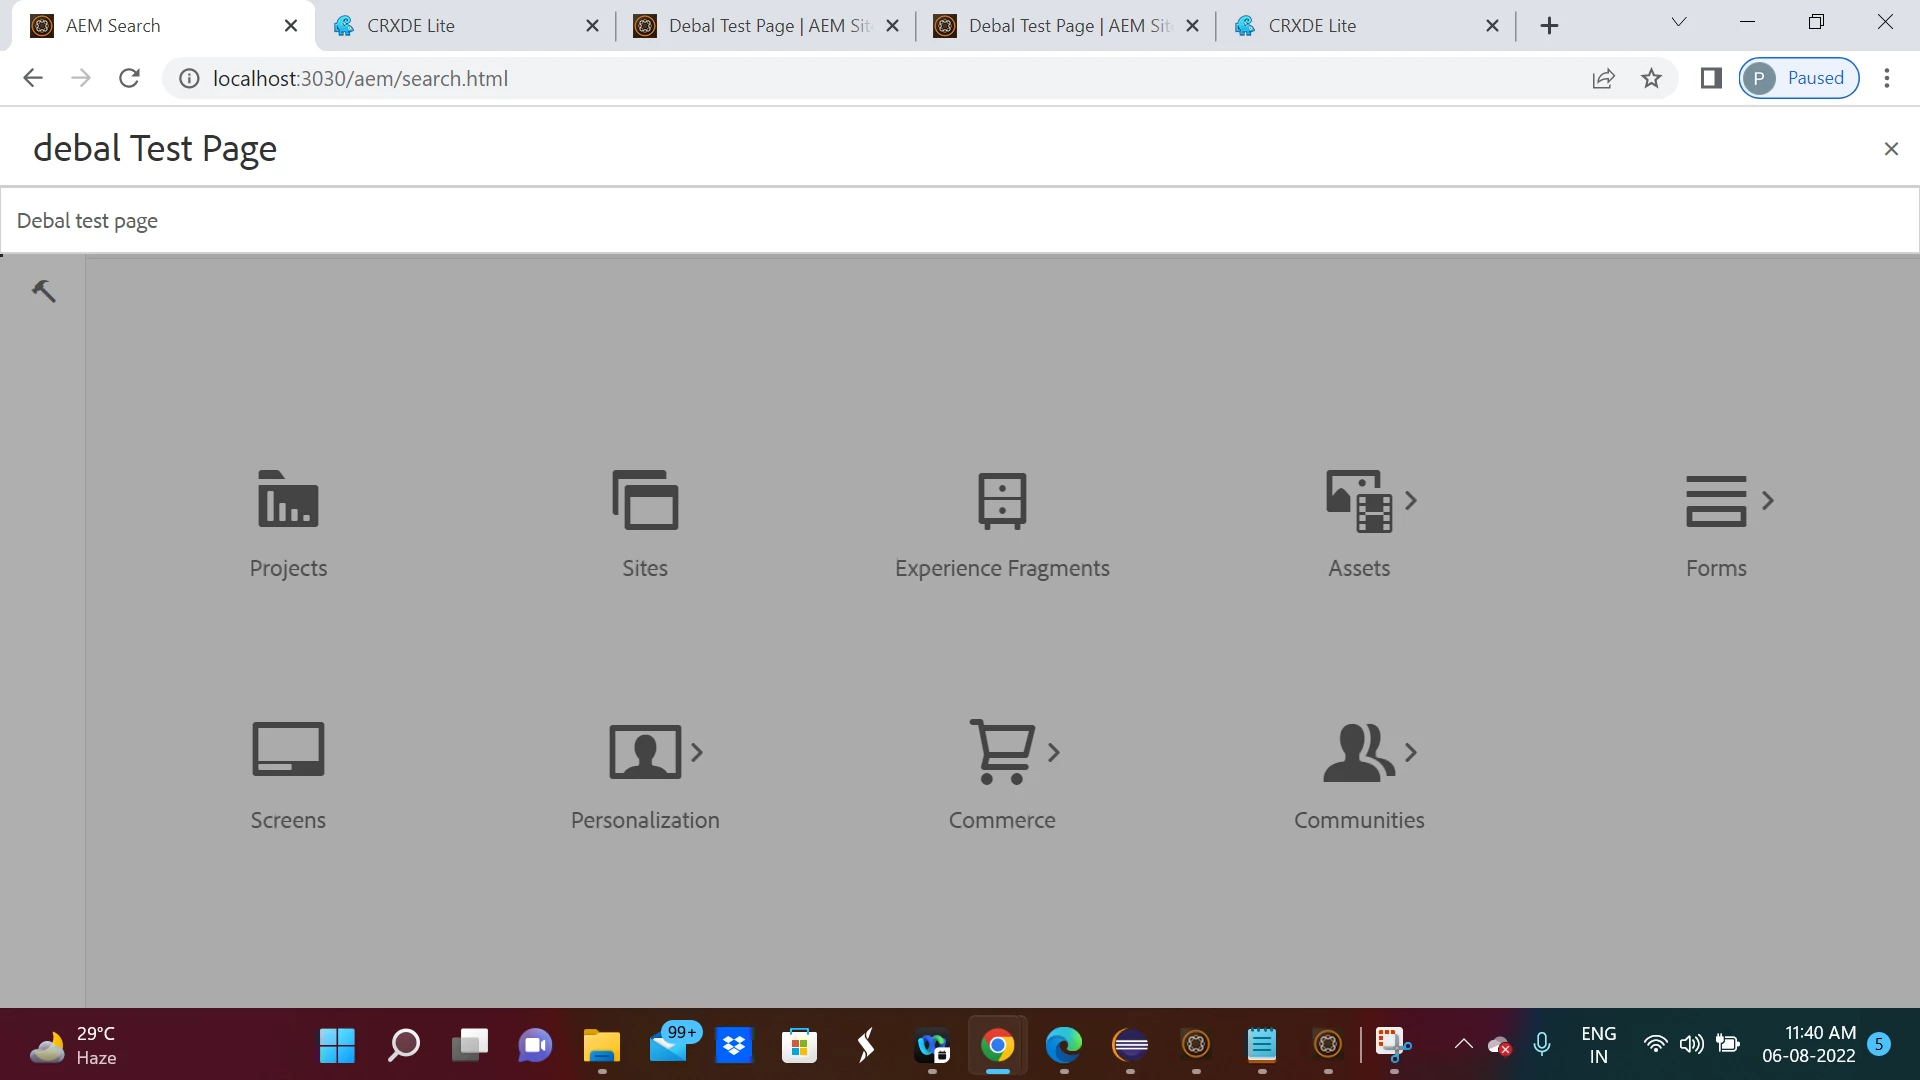Image resolution: width=1920 pixels, height=1080 pixels.
Task: Expand the Commerce submenu chevron
Action: 1054,752
